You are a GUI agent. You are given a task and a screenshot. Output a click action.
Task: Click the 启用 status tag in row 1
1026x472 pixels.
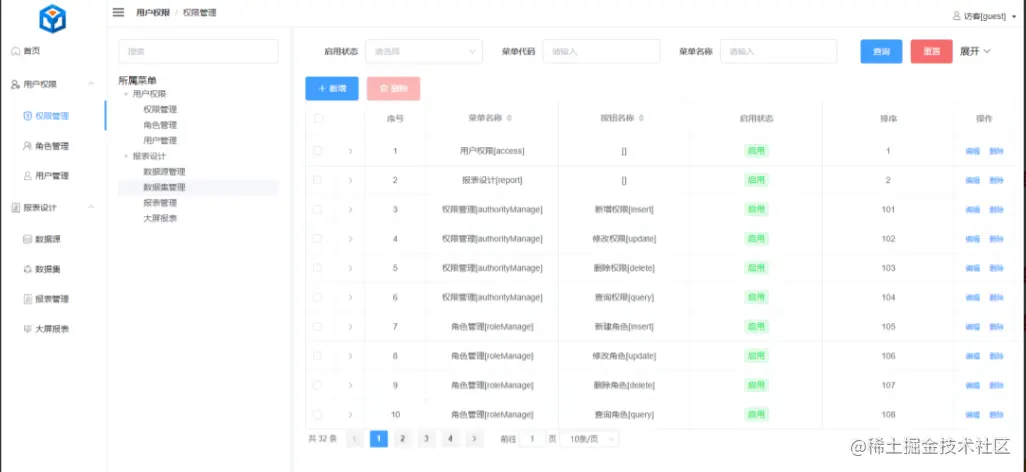pyautogui.click(x=756, y=151)
